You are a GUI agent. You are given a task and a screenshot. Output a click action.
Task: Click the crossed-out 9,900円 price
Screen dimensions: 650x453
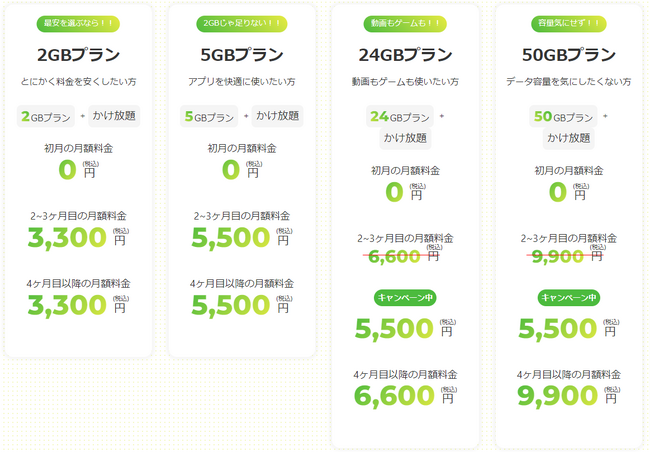pos(567,257)
